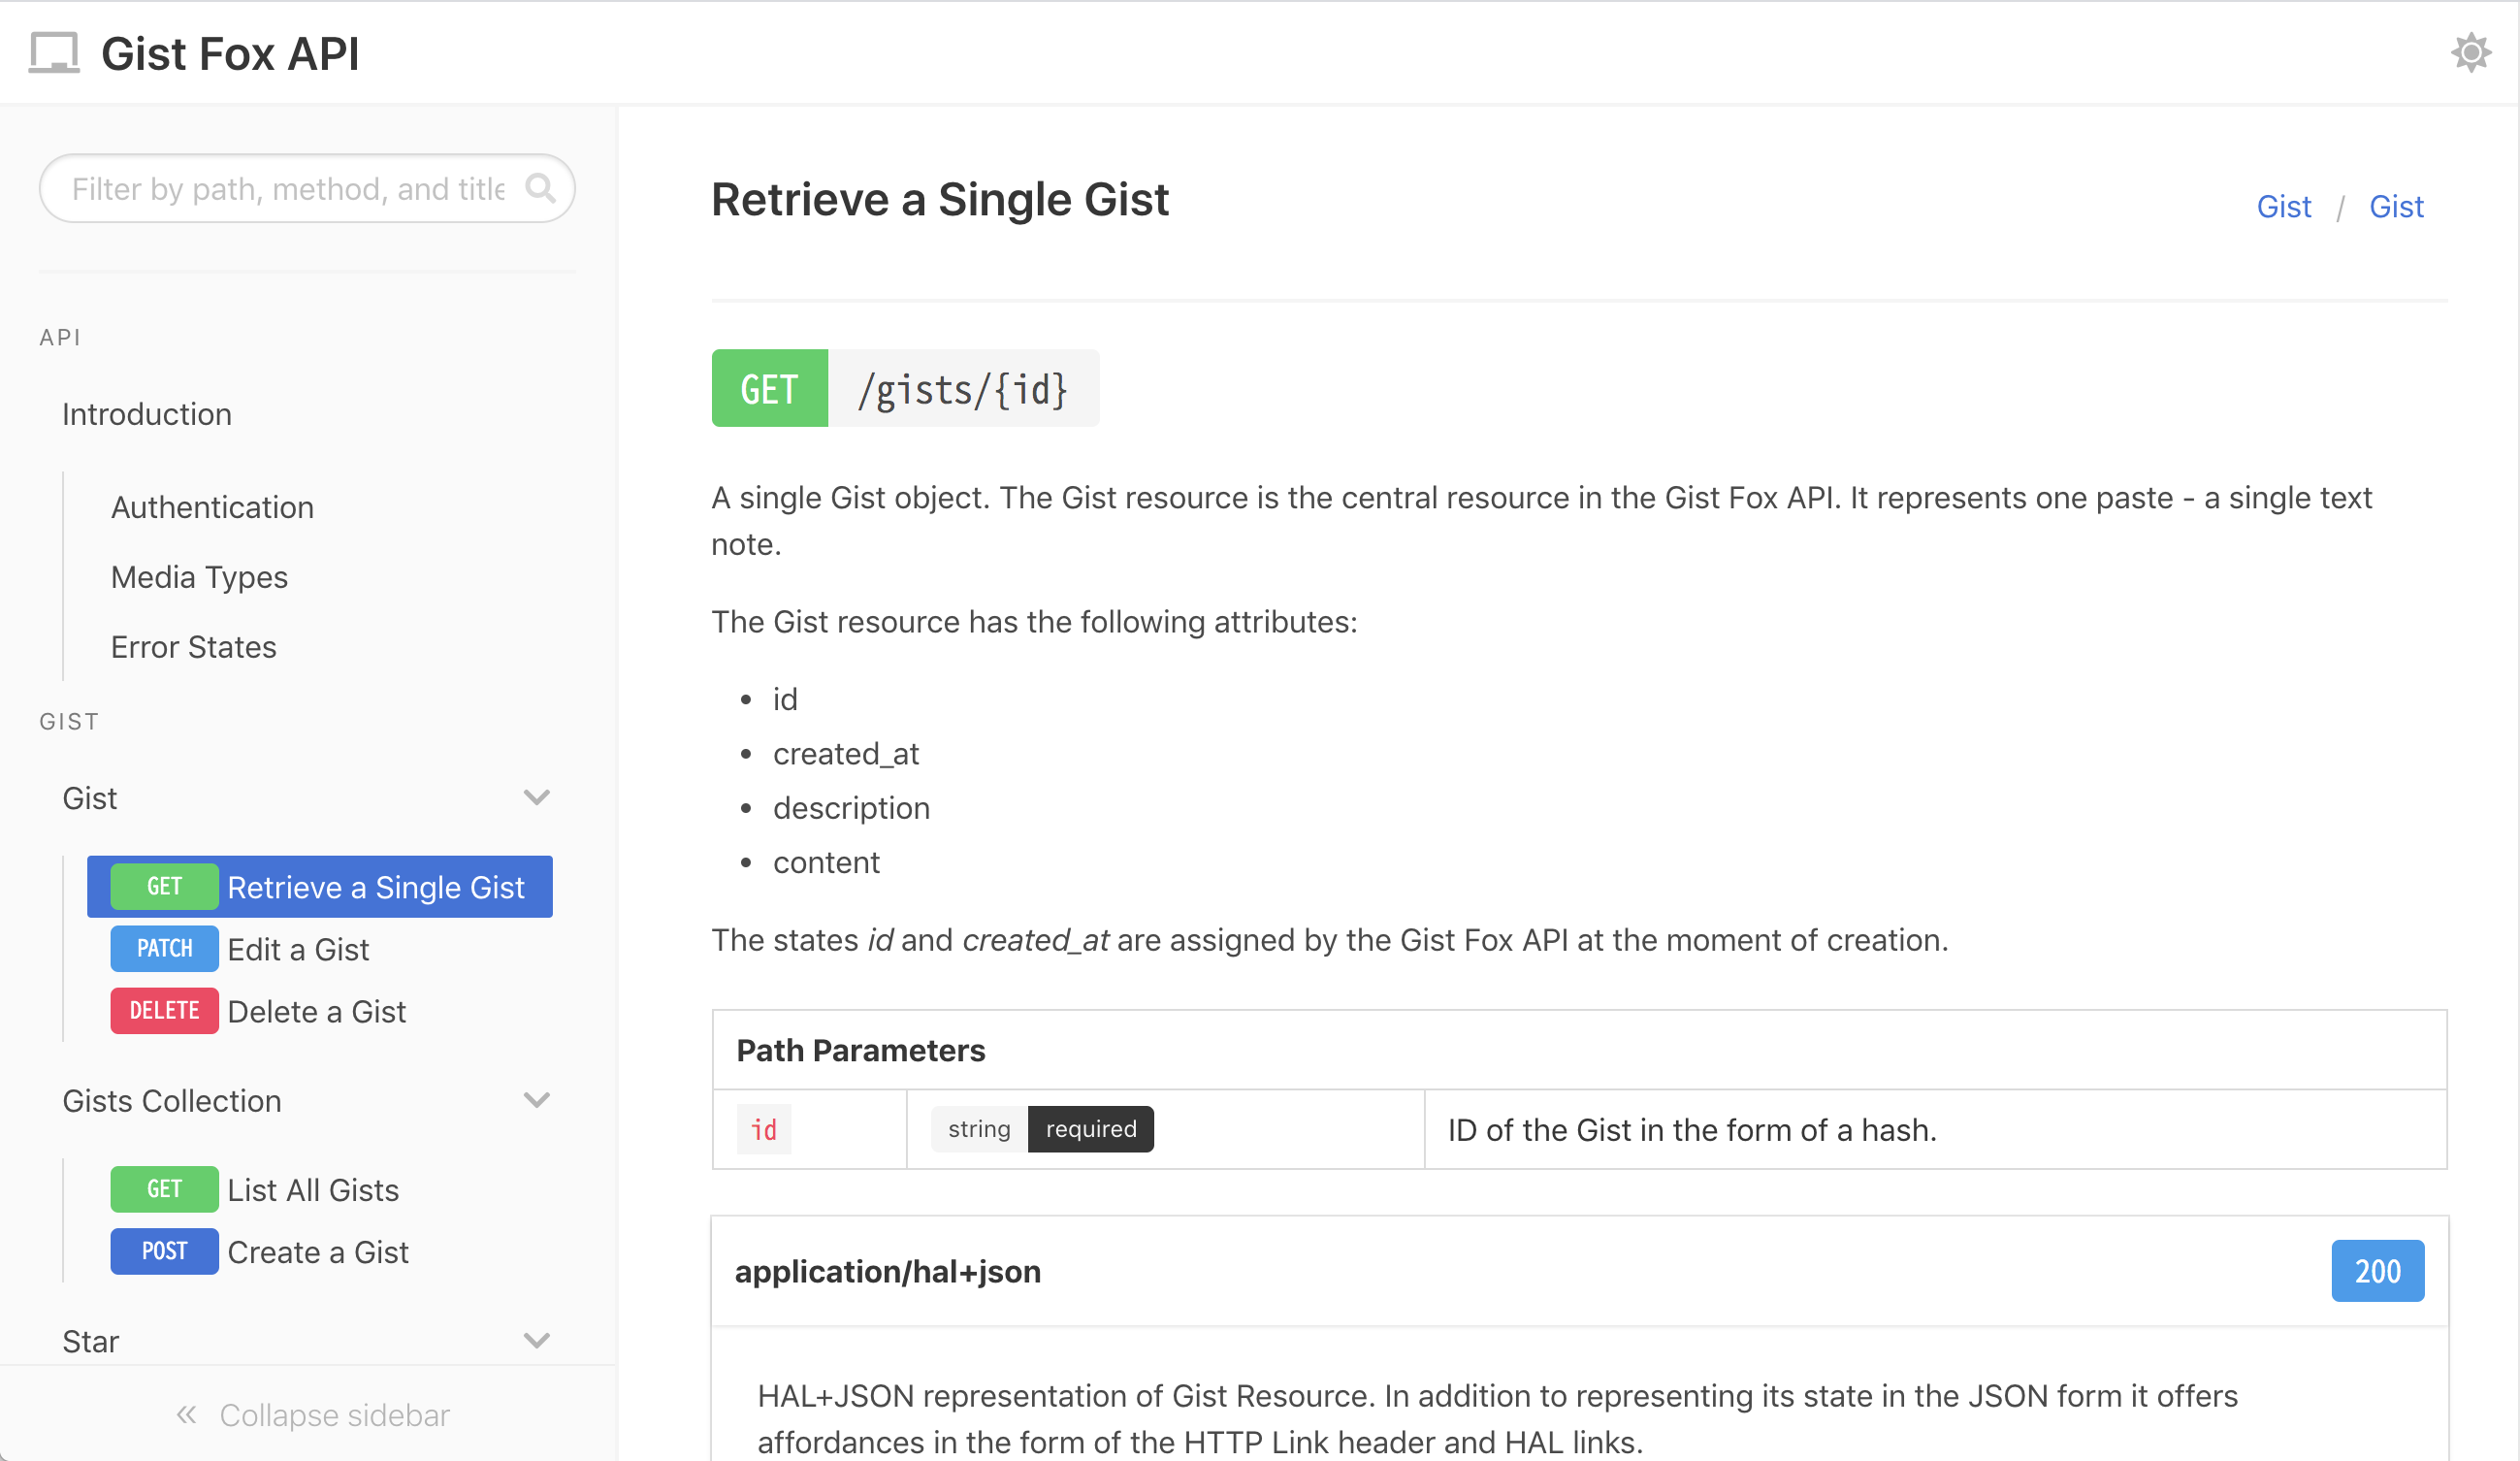This screenshot has height=1461, width=2520.
Task: Open the Introduction section
Action: tap(147, 414)
